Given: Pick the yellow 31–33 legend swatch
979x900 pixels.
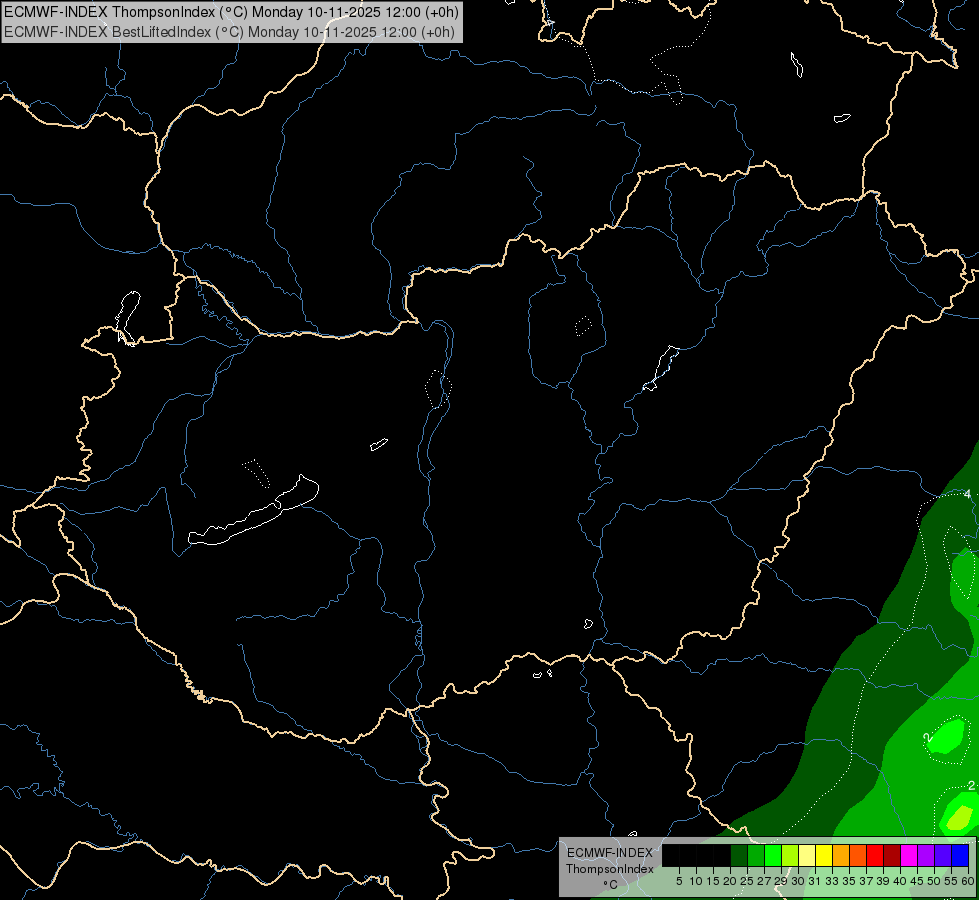Looking at the screenshot, I should point(824,855).
